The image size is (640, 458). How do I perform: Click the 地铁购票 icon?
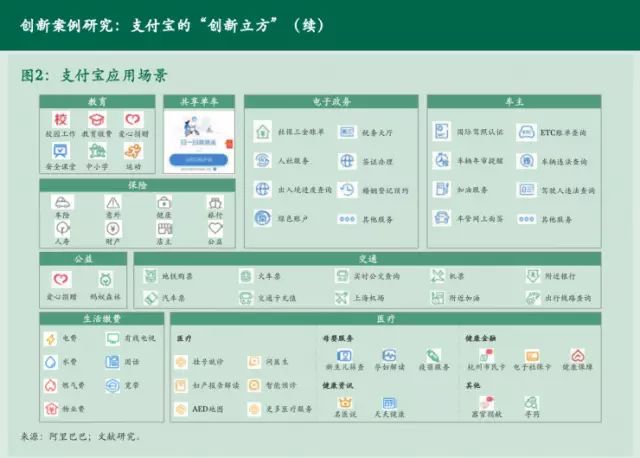click(x=150, y=276)
